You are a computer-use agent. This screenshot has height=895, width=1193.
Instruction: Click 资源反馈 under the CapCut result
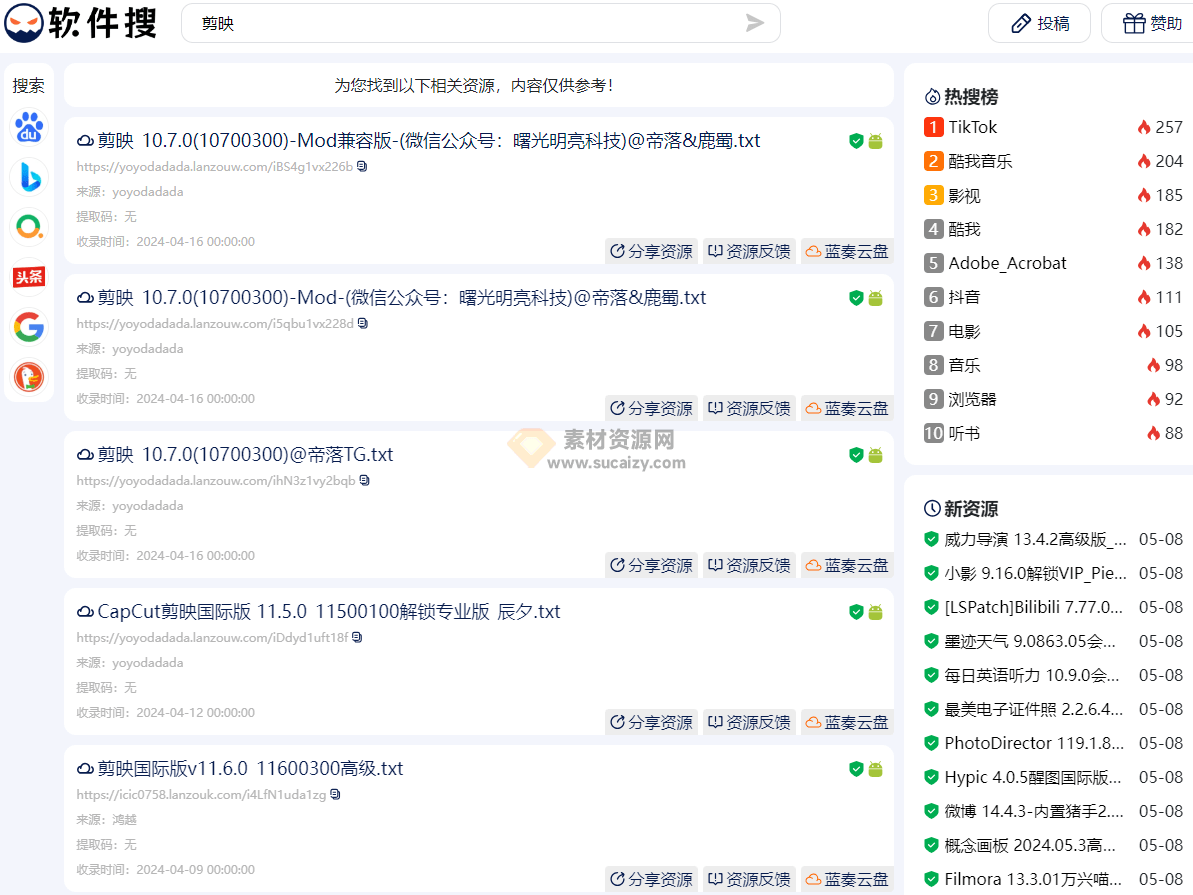coord(748,722)
